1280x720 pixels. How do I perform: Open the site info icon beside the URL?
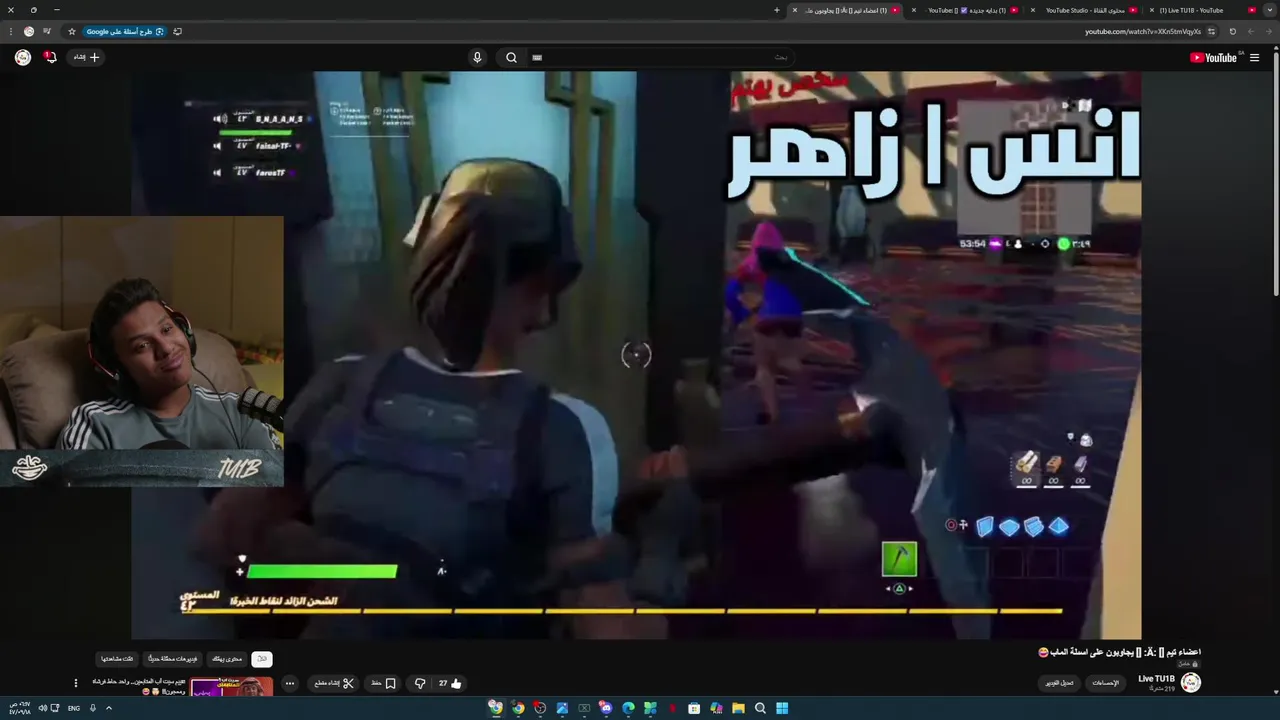[x=1211, y=32]
